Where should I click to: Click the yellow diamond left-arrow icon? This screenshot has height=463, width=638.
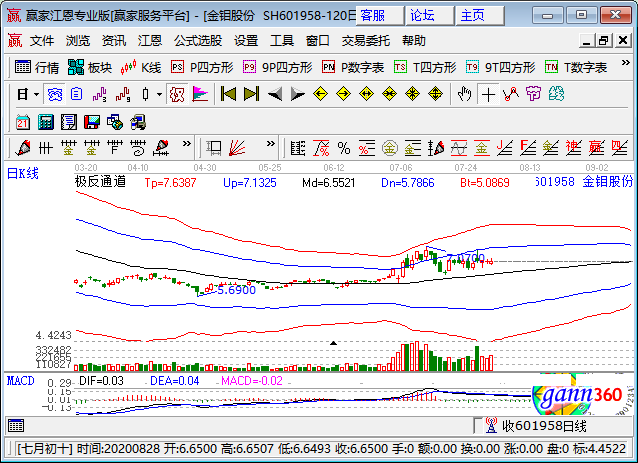[x=321, y=94]
